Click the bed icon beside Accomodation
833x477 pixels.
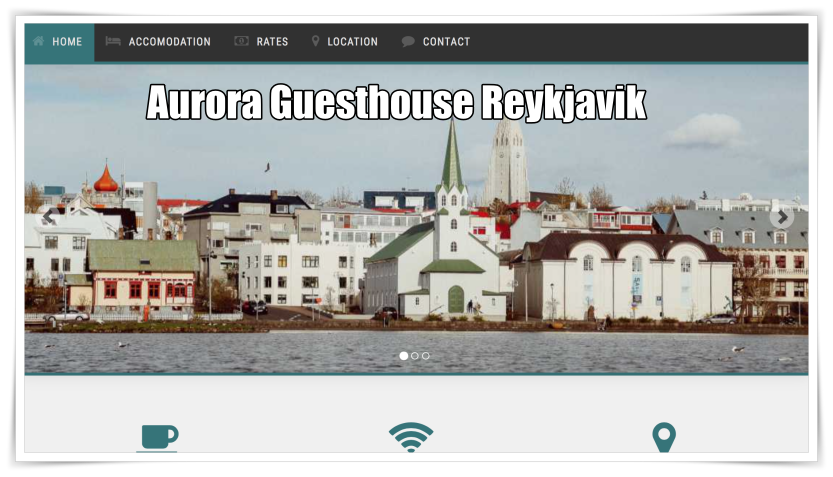pos(113,41)
